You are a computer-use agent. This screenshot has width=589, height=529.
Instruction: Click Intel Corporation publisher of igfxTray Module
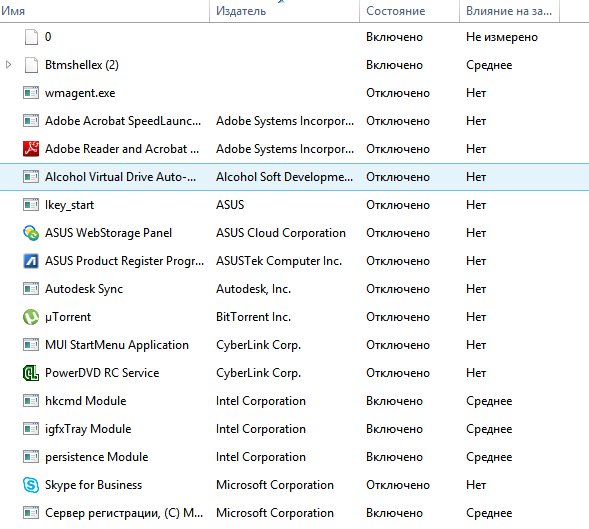tap(261, 429)
